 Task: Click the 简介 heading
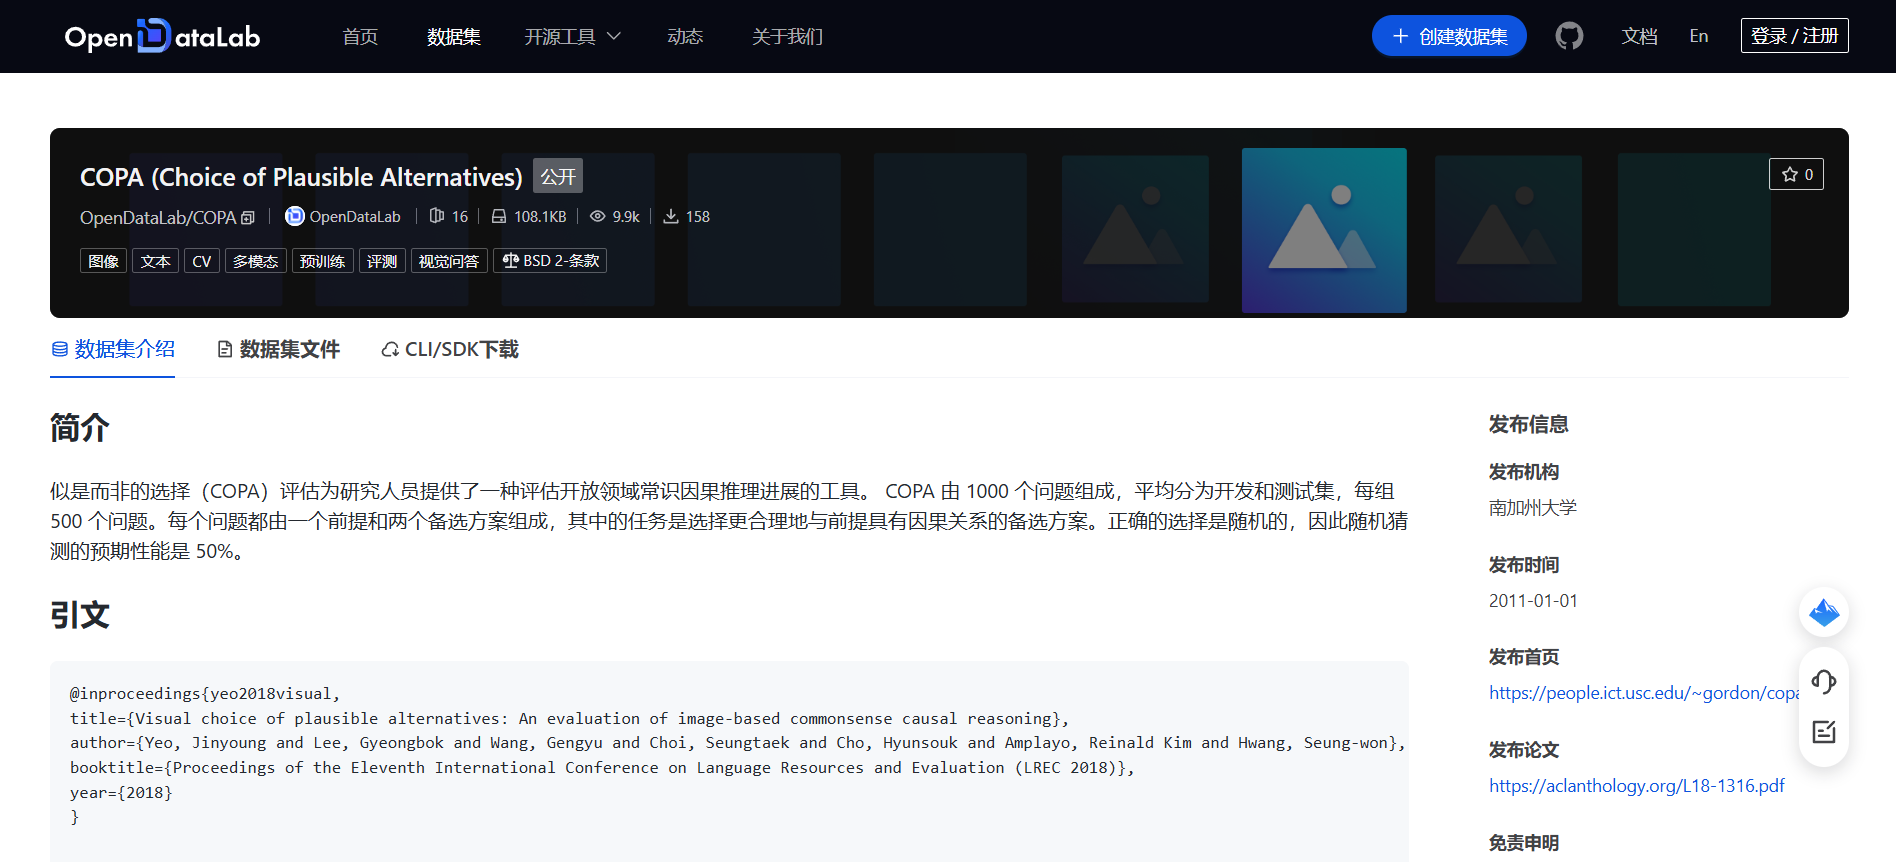[x=80, y=428]
